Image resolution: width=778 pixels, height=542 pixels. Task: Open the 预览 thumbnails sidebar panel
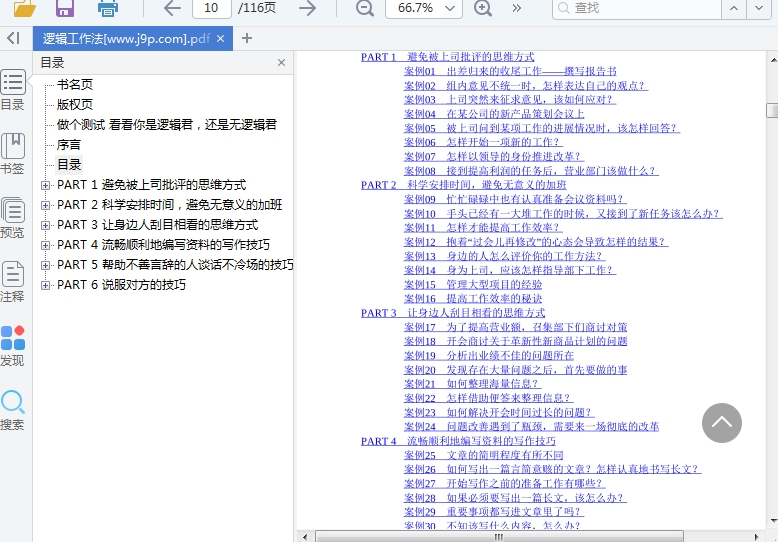(13, 218)
